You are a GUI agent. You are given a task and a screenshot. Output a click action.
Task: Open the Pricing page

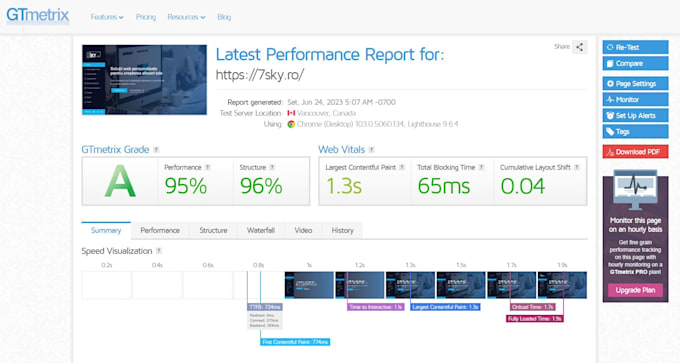point(146,17)
